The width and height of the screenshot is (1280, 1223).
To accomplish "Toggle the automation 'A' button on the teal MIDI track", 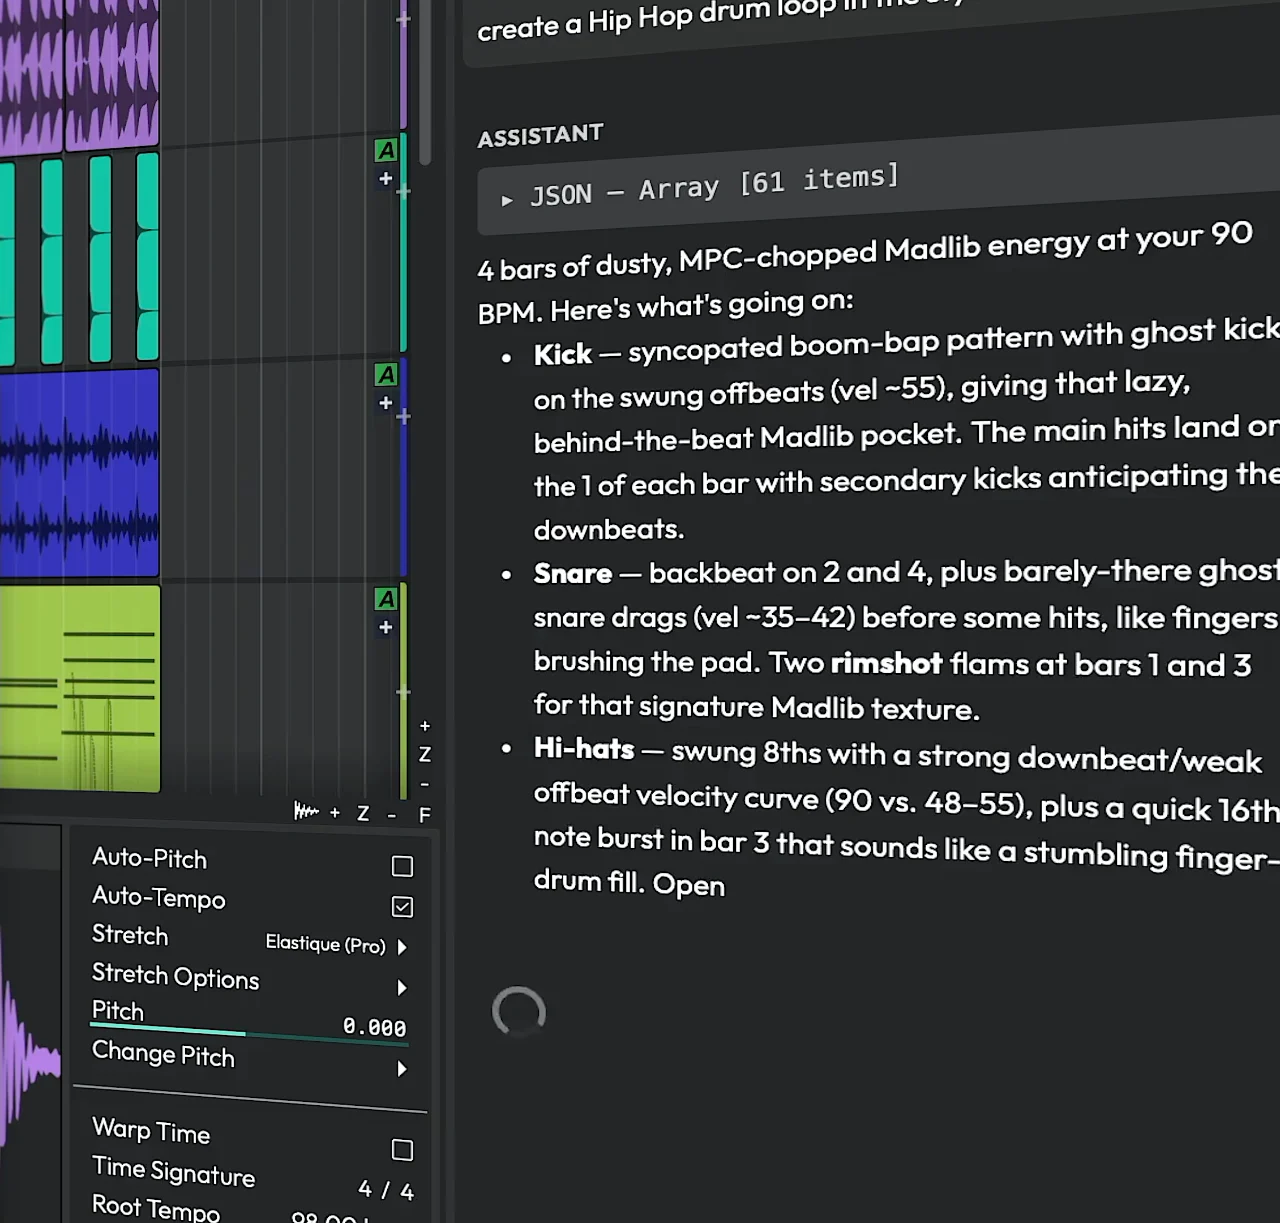I will pos(386,150).
